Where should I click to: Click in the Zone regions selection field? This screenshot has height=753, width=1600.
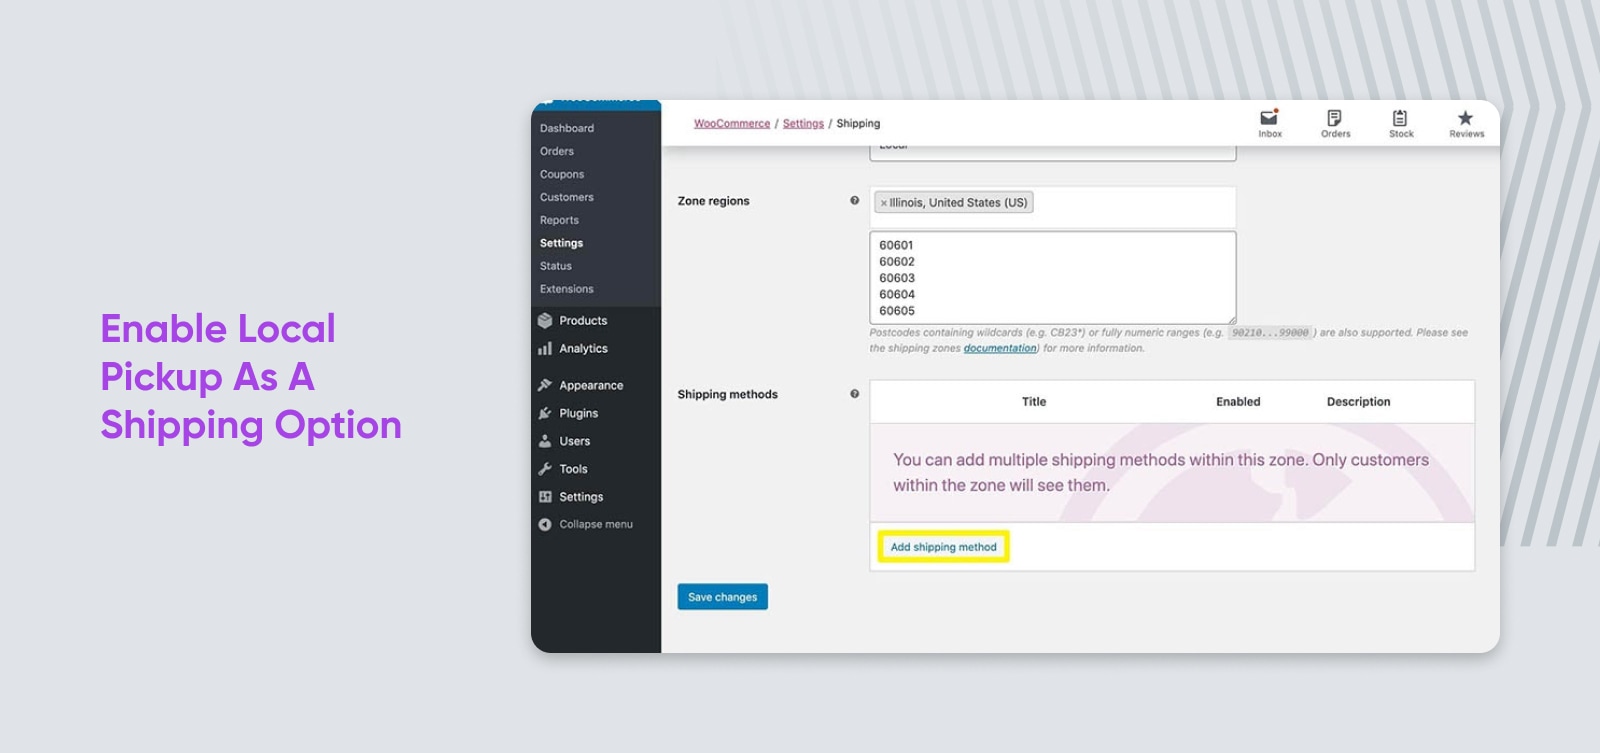tap(1053, 207)
